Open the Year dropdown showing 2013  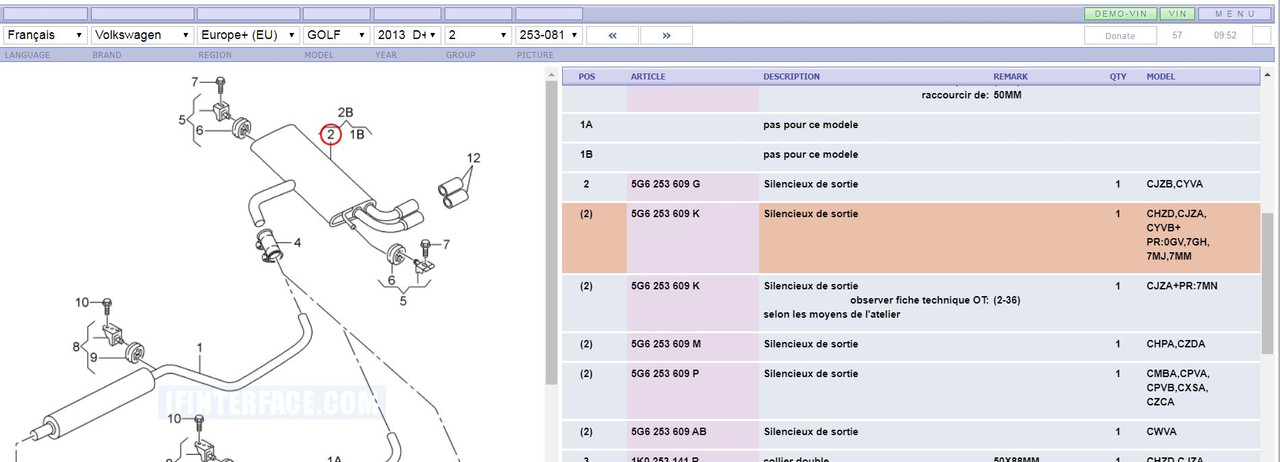pyautogui.click(x=407, y=35)
